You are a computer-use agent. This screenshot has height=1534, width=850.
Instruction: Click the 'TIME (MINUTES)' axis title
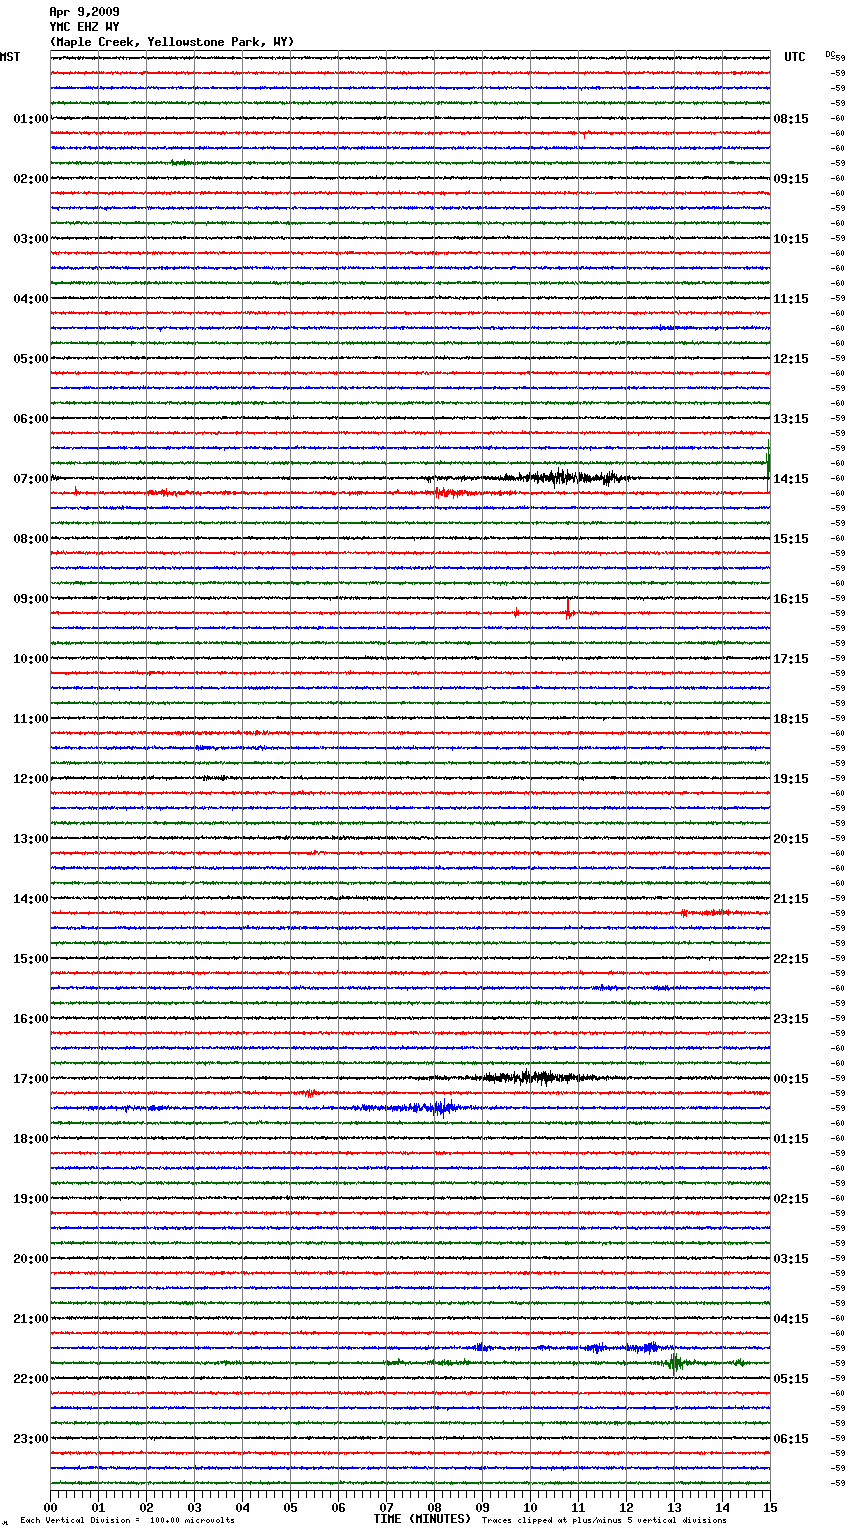pyautogui.click(x=422, y=1519)
